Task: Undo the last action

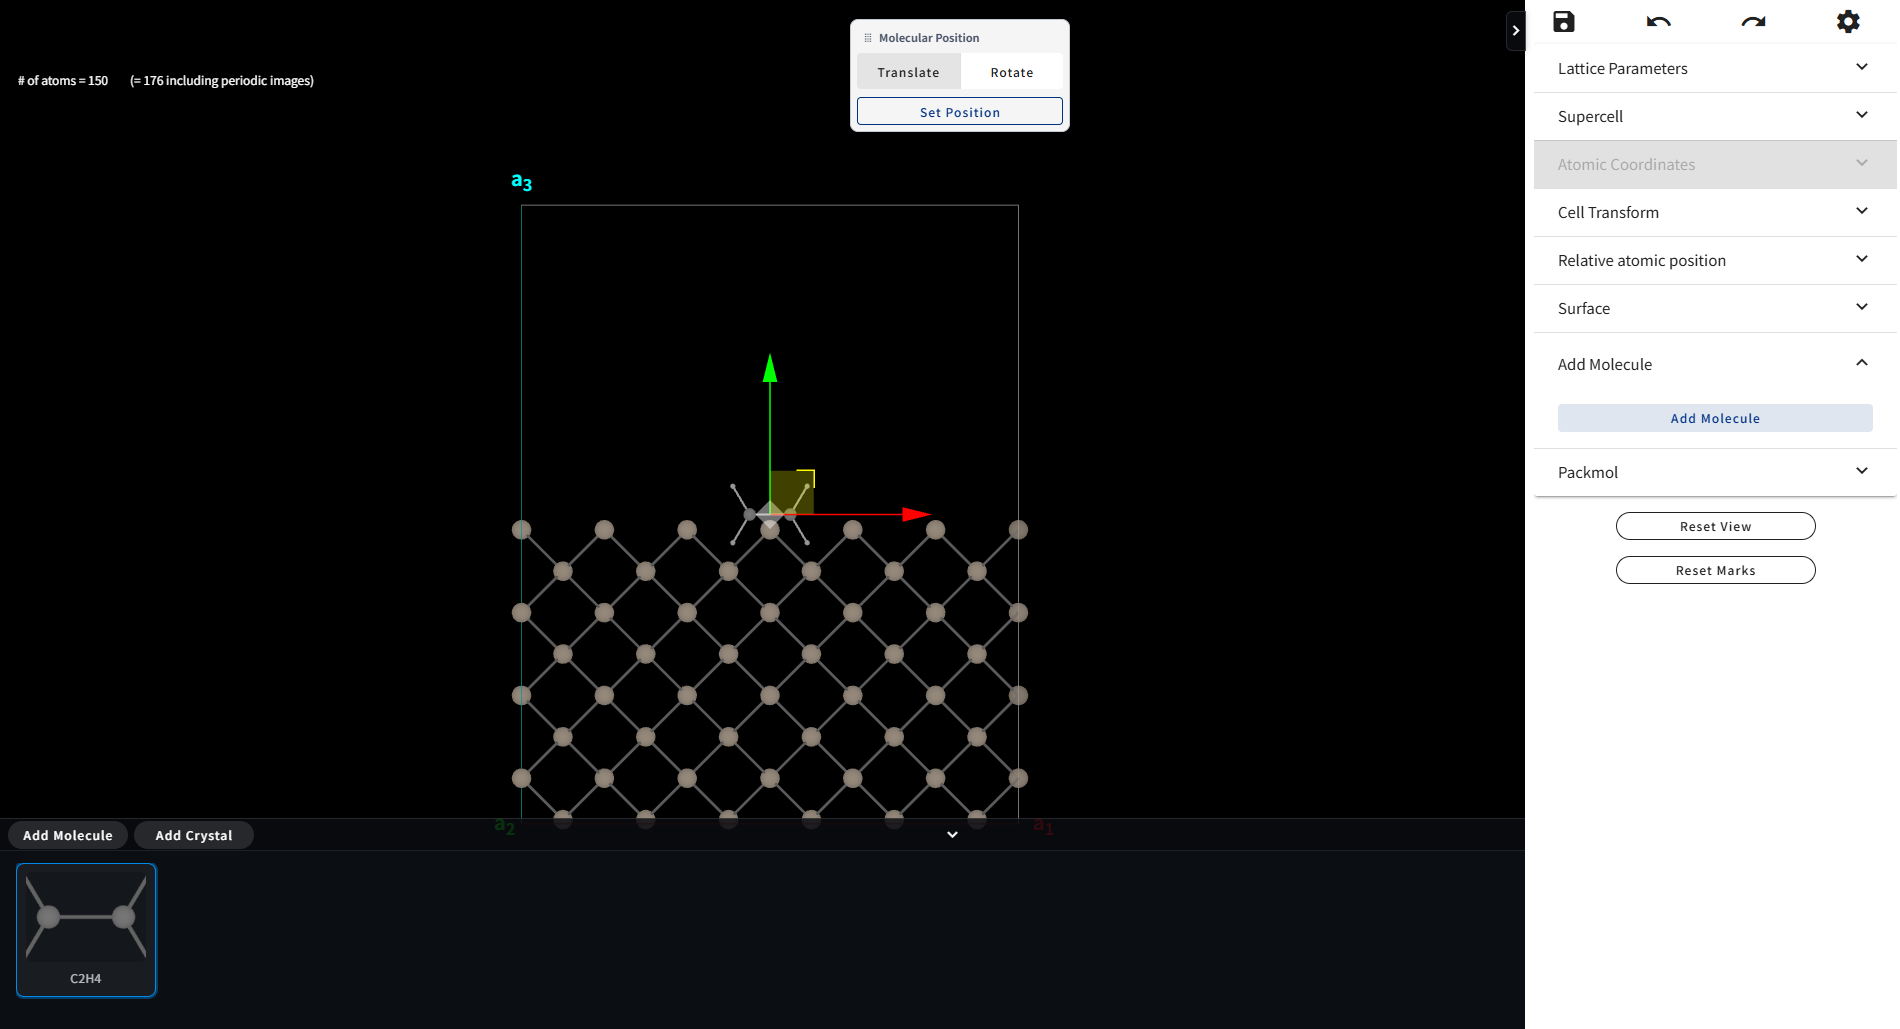Action: coord(1658,20)
